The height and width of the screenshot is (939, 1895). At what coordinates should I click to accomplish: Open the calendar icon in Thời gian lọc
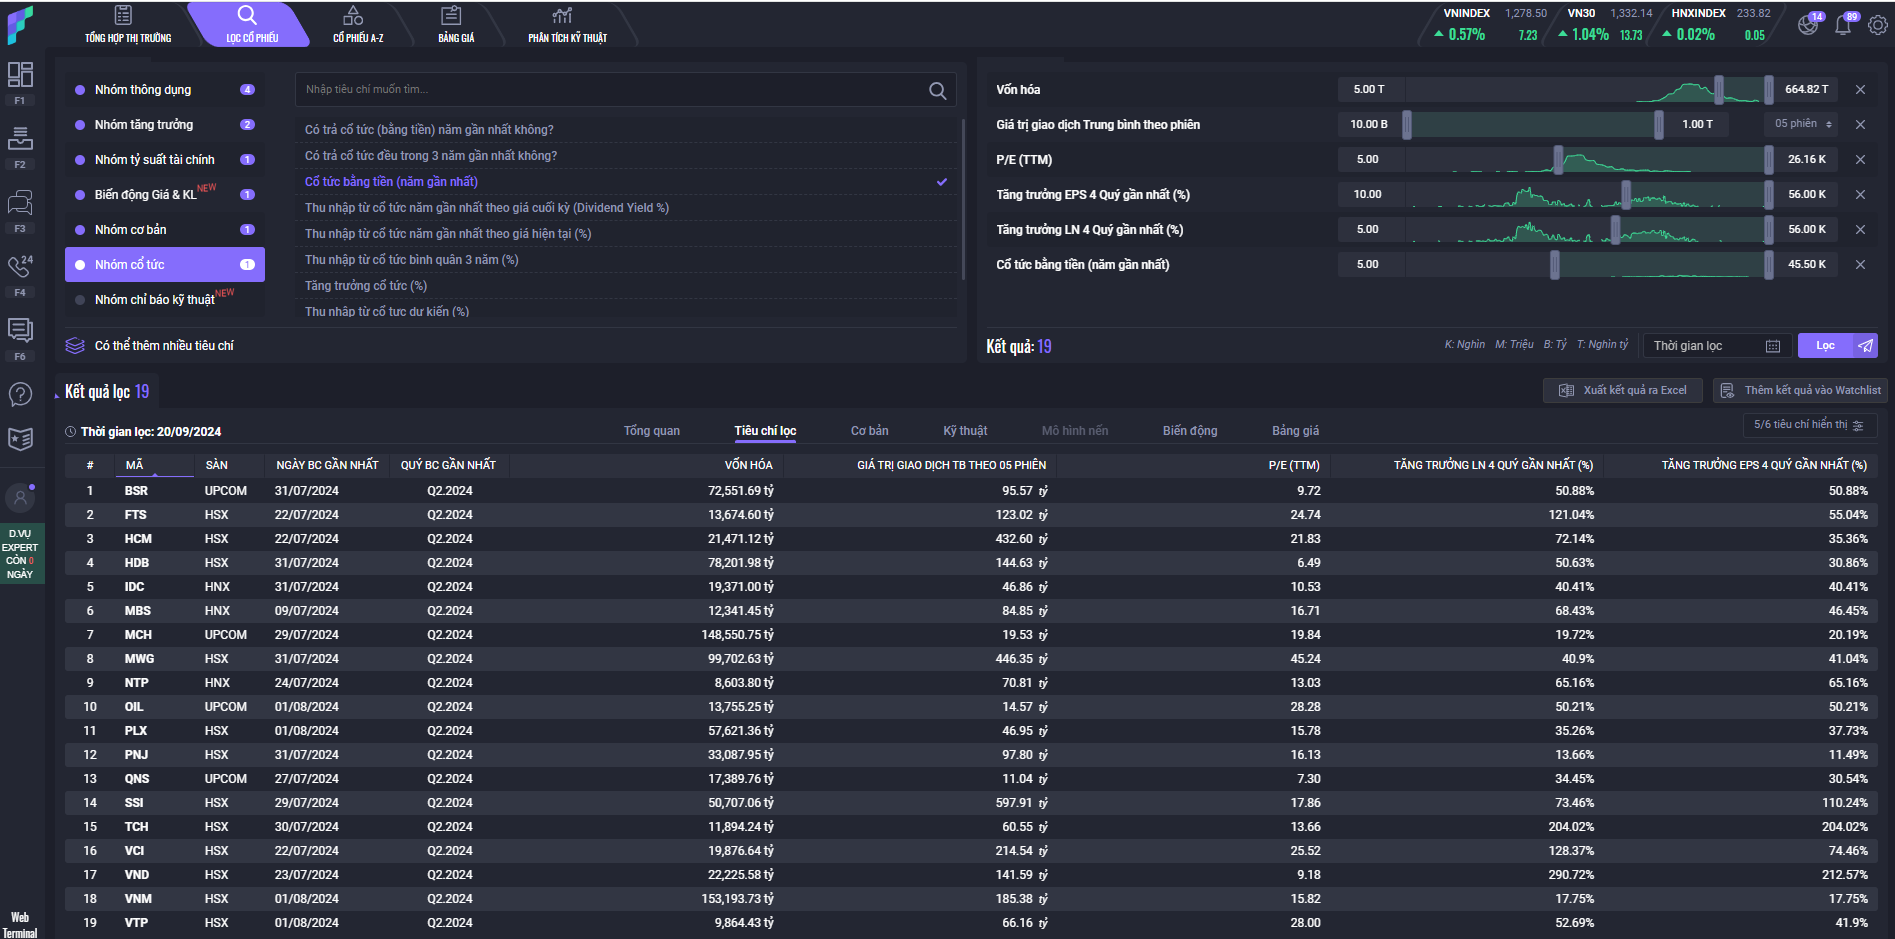1773,346
